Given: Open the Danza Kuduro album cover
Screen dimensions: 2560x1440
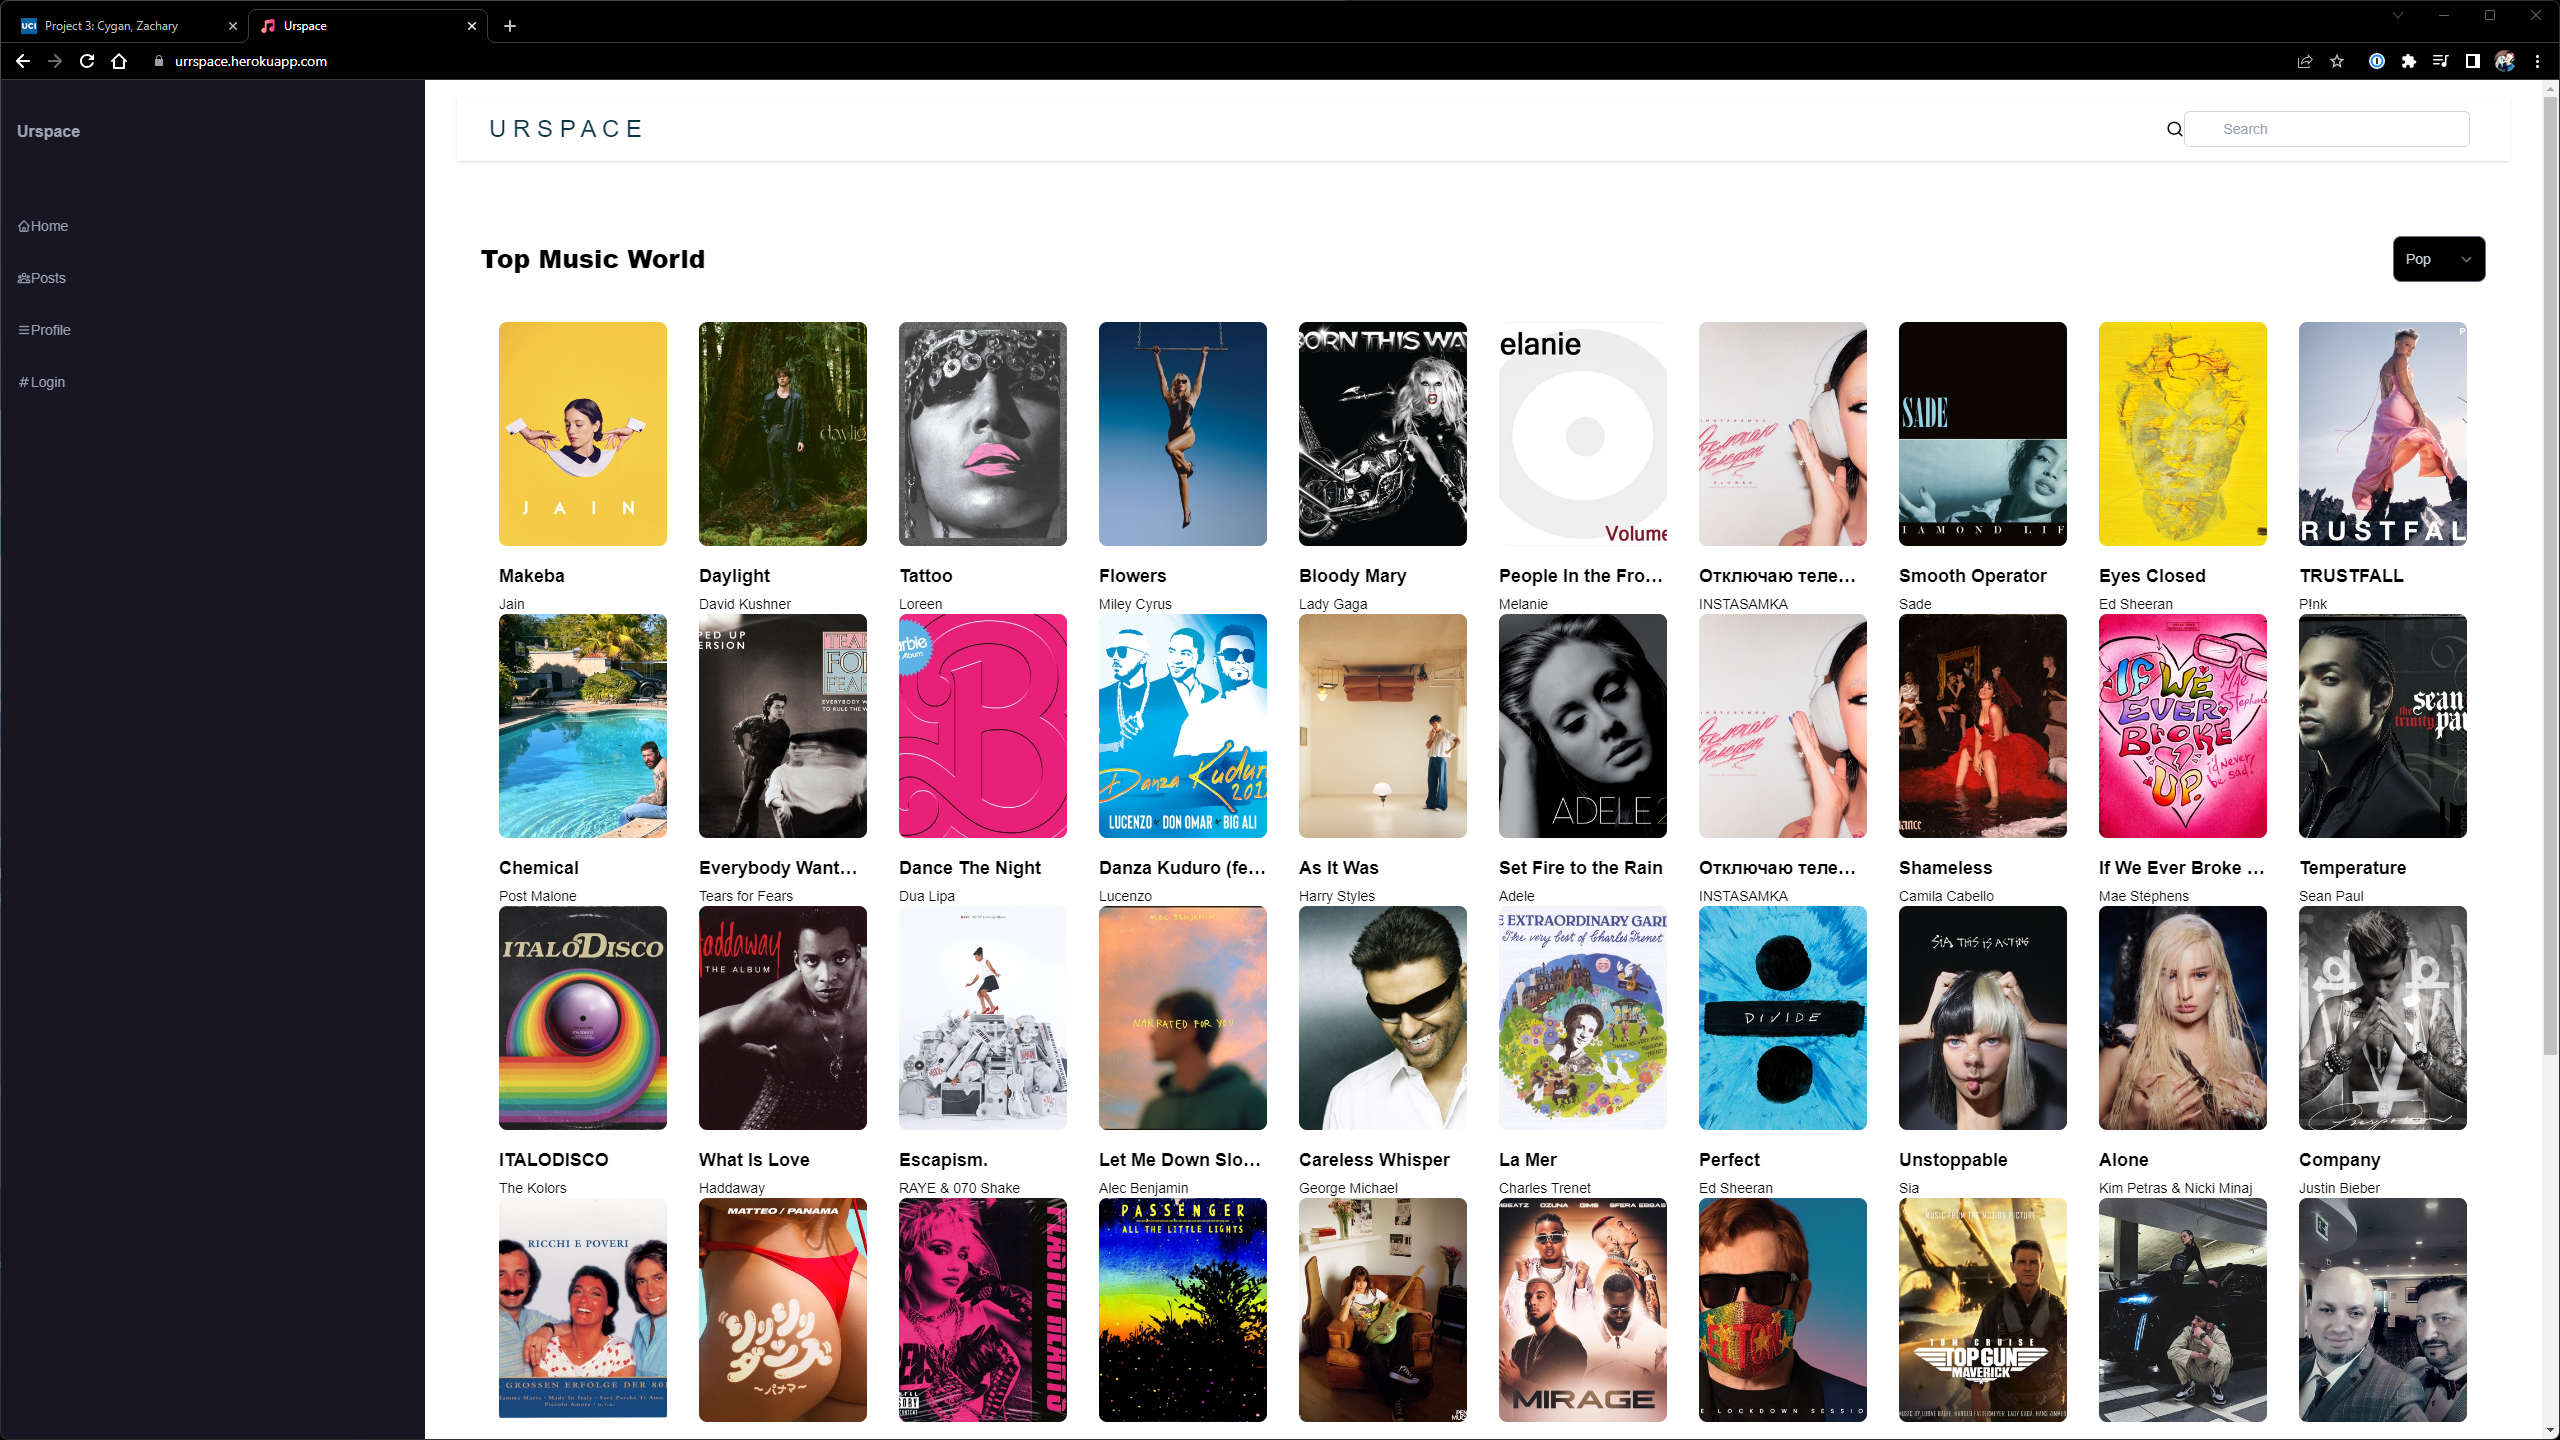Looking at the screenshot, I should 1183,726.
